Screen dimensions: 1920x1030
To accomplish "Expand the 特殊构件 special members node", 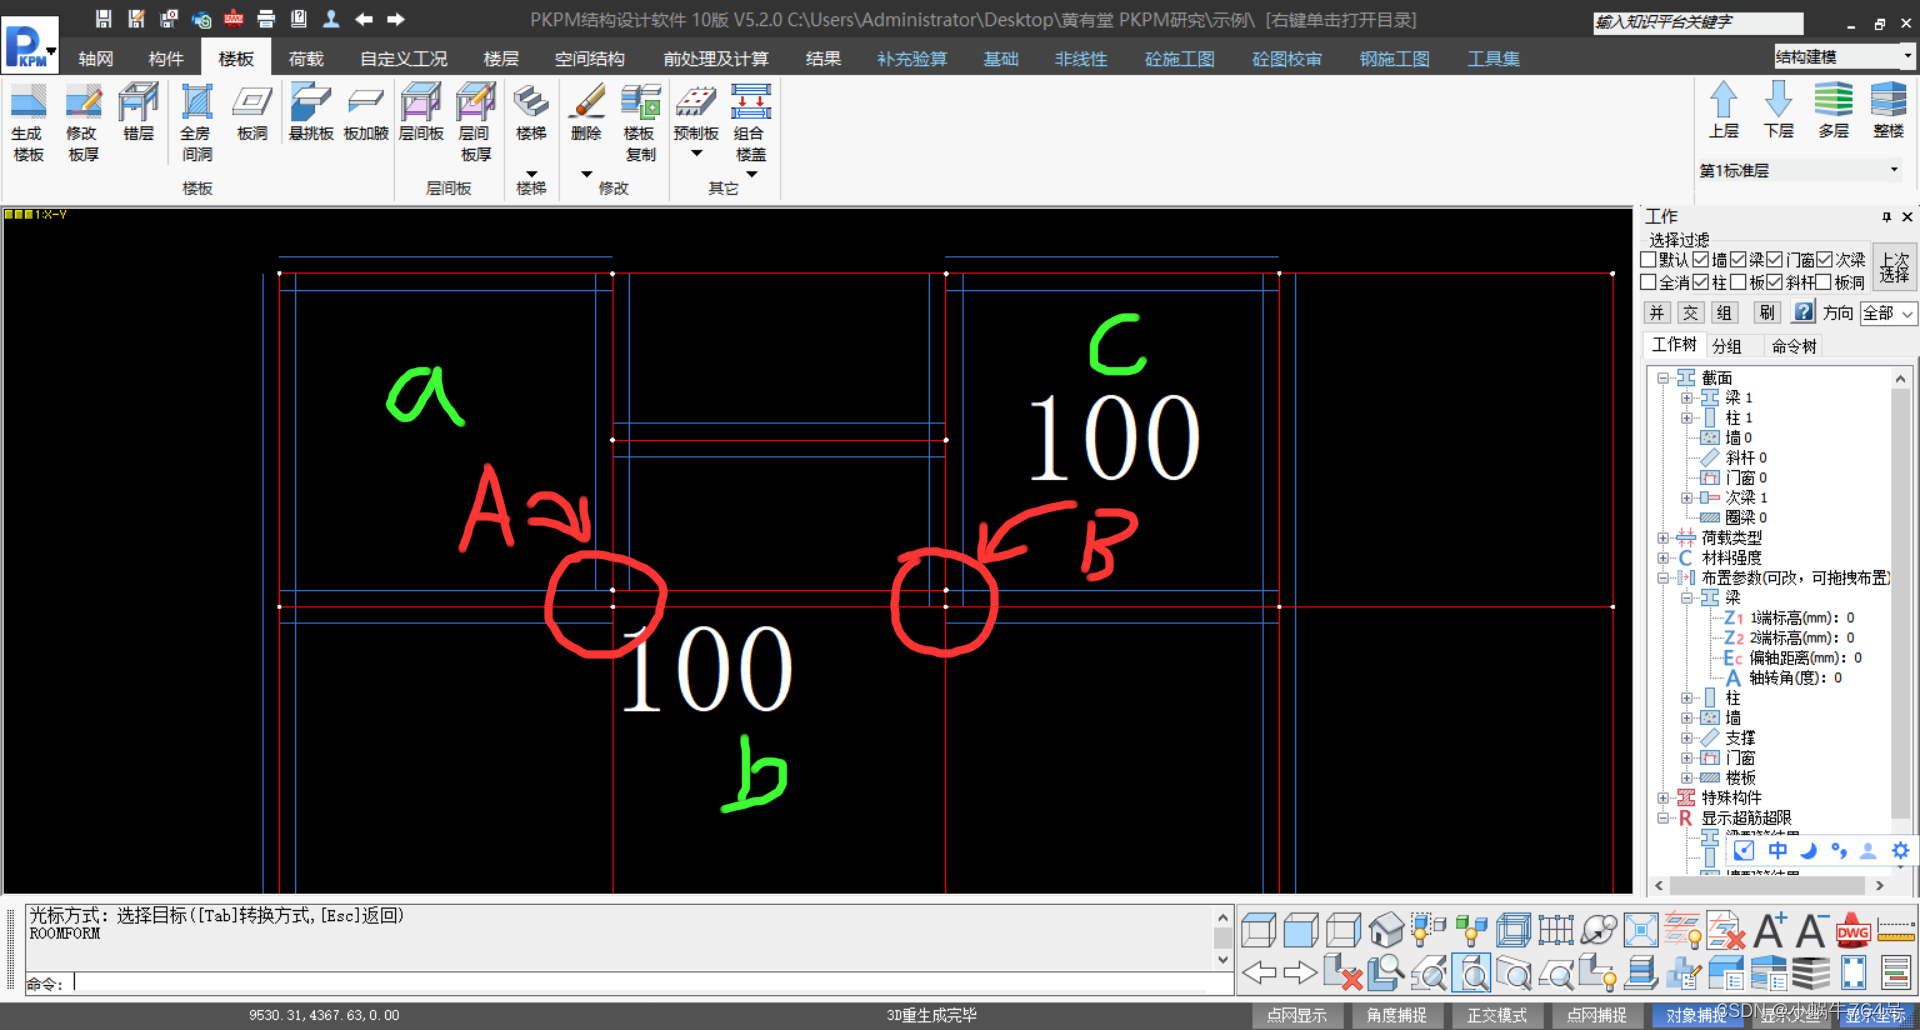I will 1662,798.
